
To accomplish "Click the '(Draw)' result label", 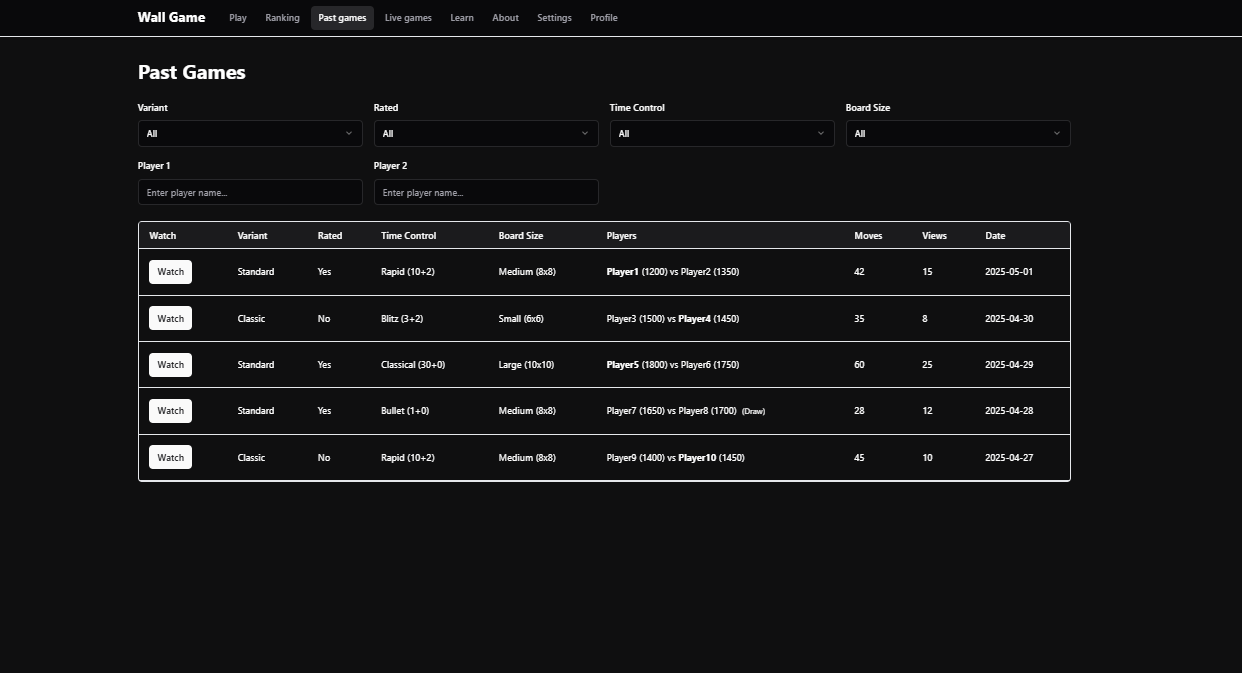I will coord(754,411).
